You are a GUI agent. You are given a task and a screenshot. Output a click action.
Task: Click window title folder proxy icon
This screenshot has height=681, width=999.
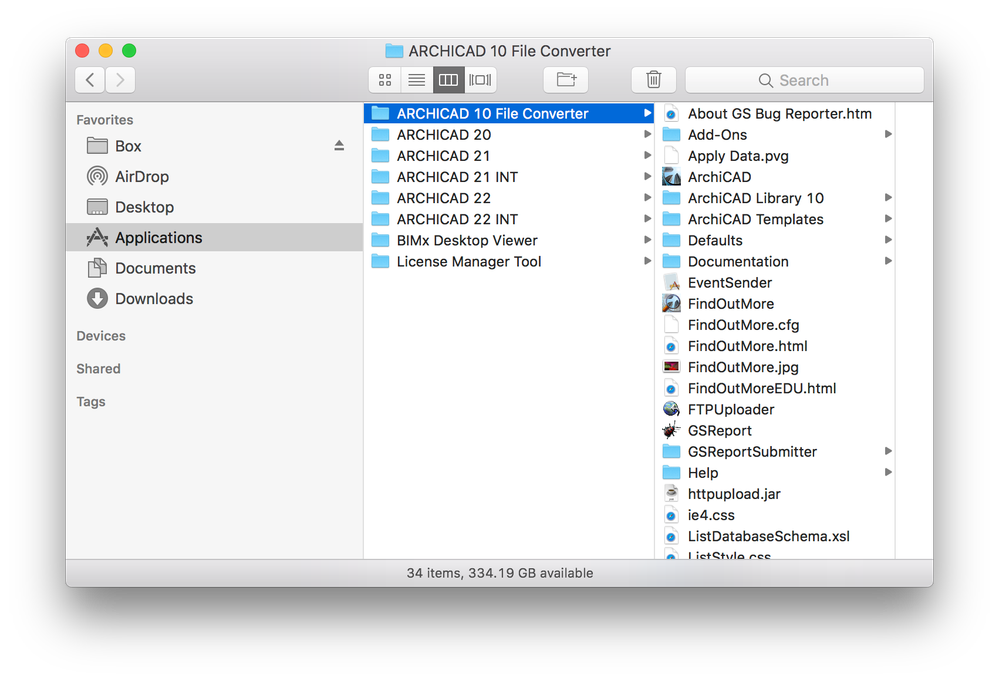tap(394, 50)
